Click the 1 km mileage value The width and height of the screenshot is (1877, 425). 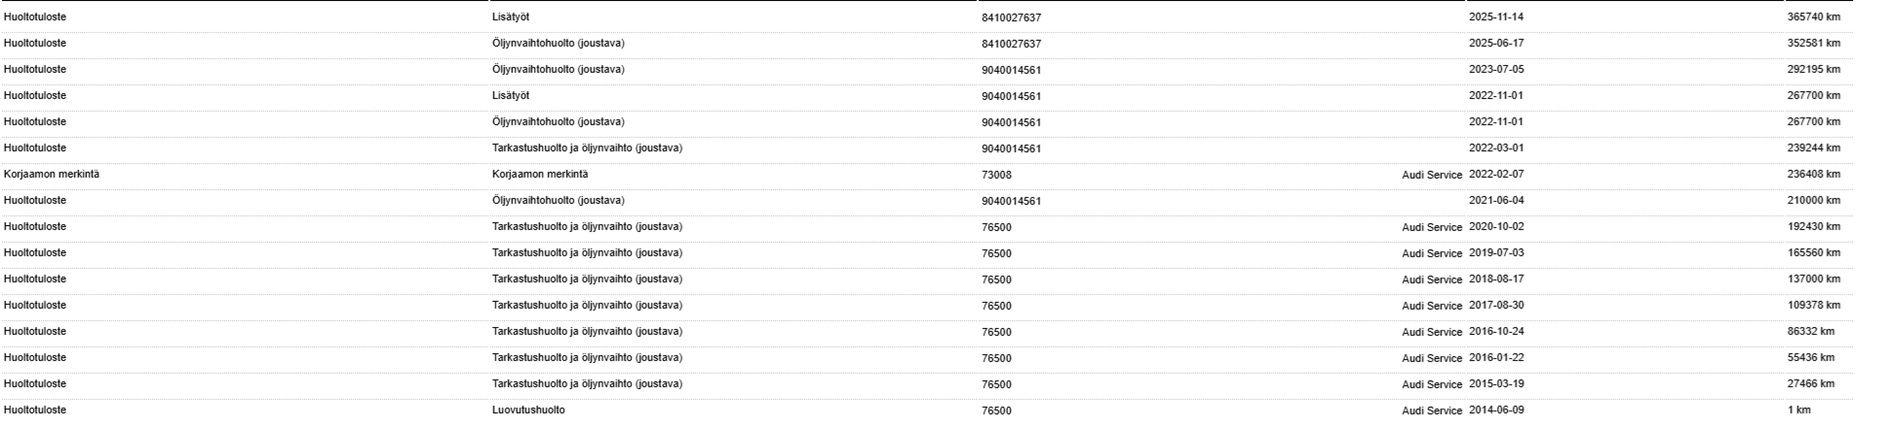pyautogui.click(x=1799, y=410)
